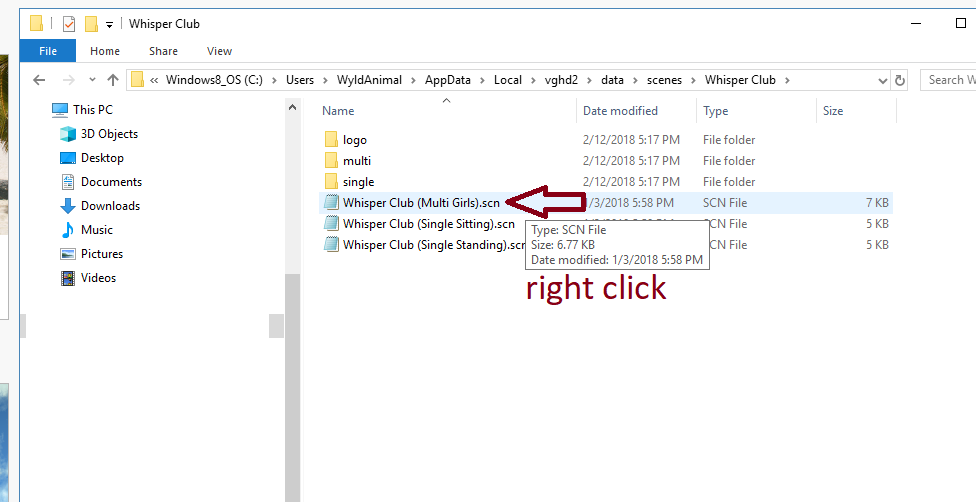Click the Back navigation arrow
Screen dimensions: 976x502
[39, 80]
